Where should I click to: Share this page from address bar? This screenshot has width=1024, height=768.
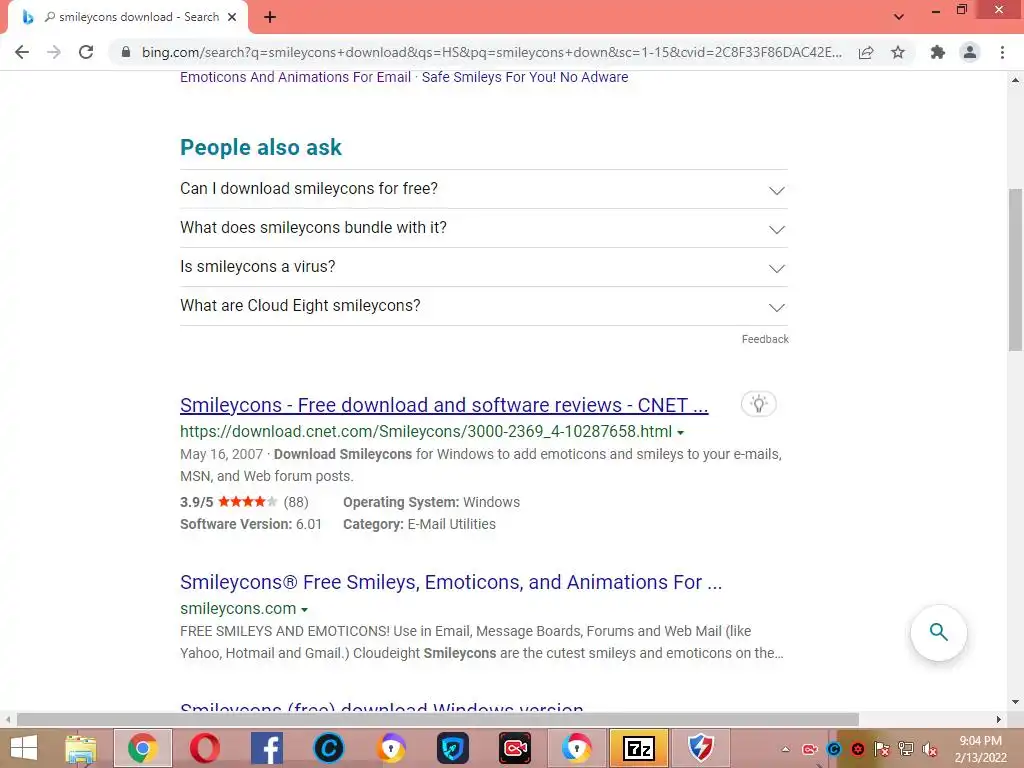[866, 52]
